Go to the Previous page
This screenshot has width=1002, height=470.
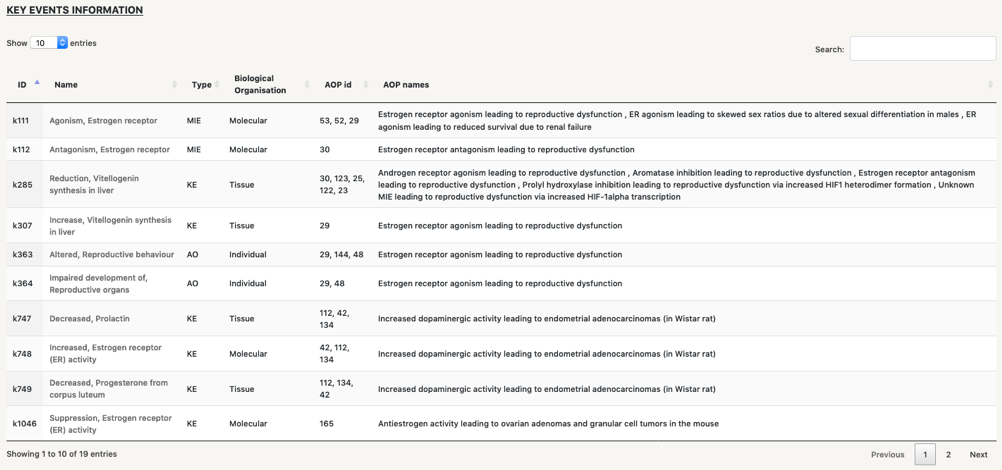tap(888, 455)
